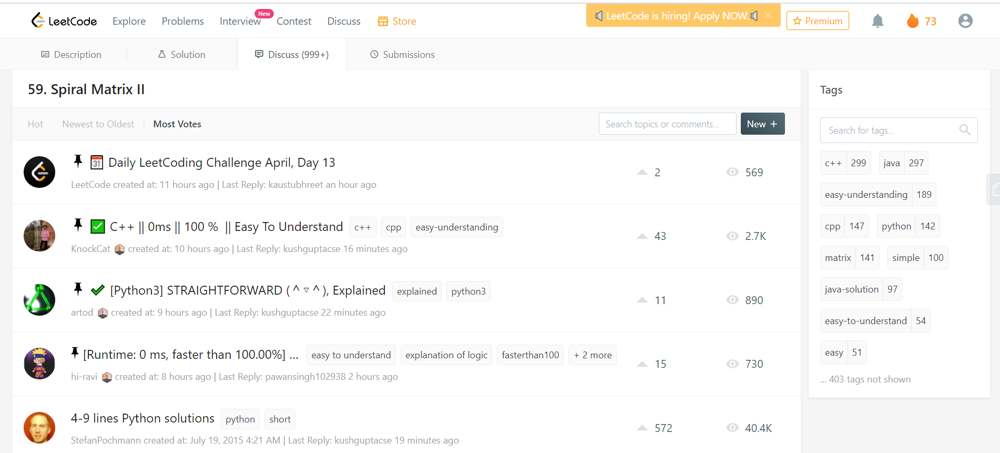Click author name KnockCat
Screen dimensions: 1000x453
91,249
